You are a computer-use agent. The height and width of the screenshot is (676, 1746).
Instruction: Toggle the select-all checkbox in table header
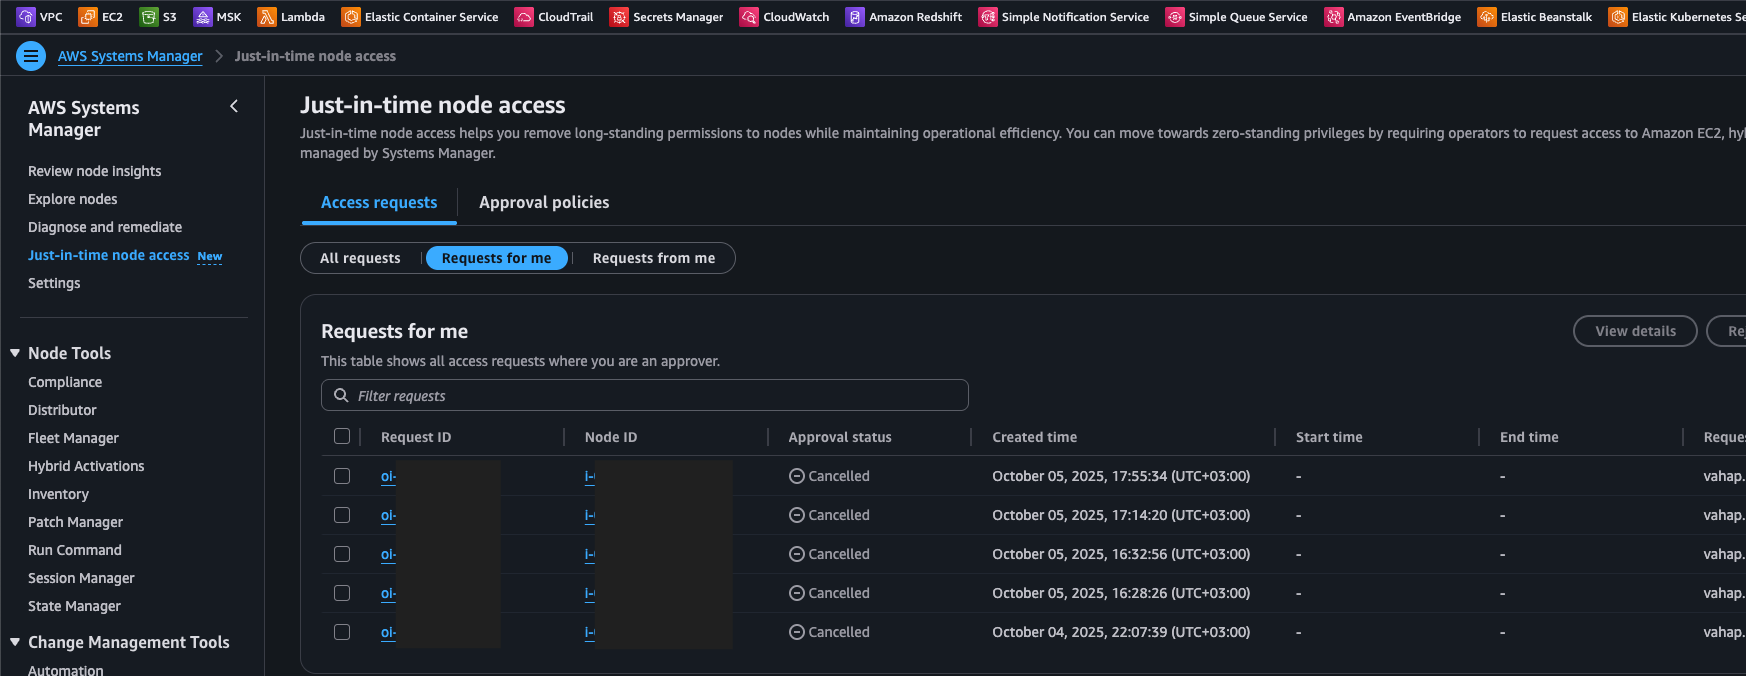tap(342, 437)
